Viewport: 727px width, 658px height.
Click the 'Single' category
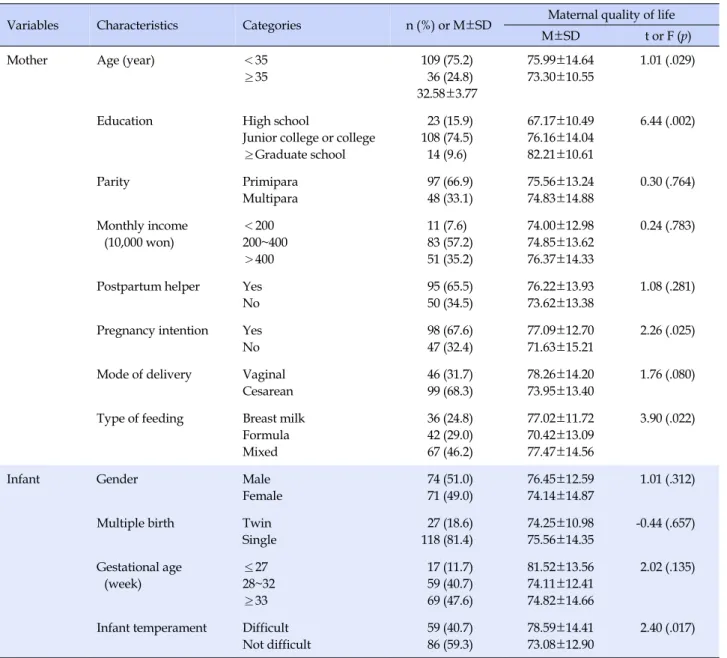coord(259,540)
